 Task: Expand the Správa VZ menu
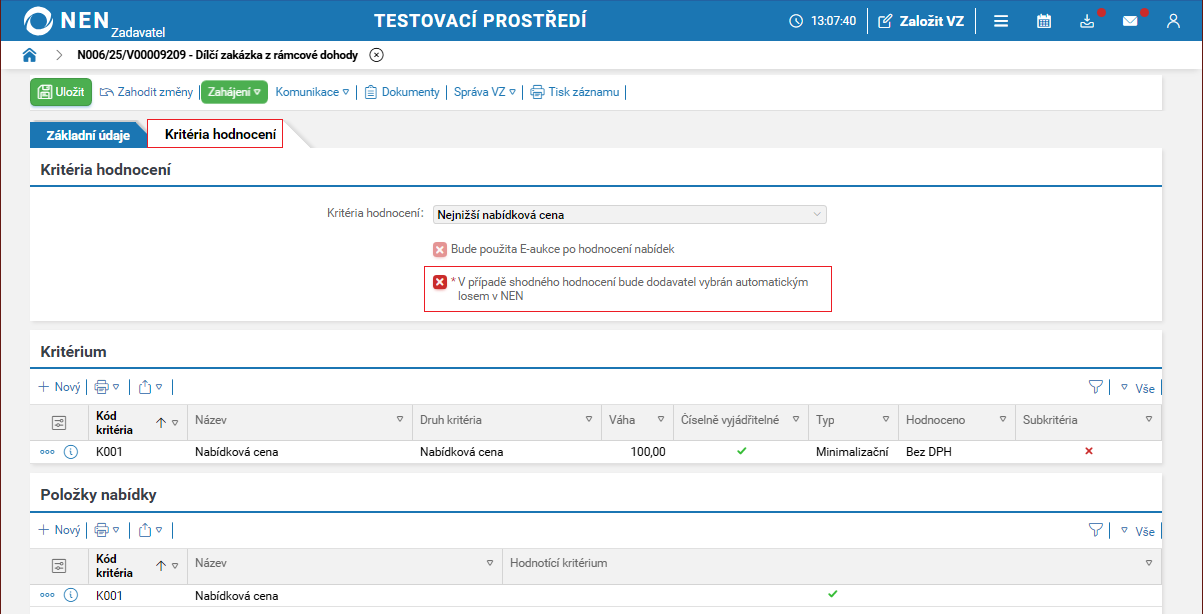(485, 92)
